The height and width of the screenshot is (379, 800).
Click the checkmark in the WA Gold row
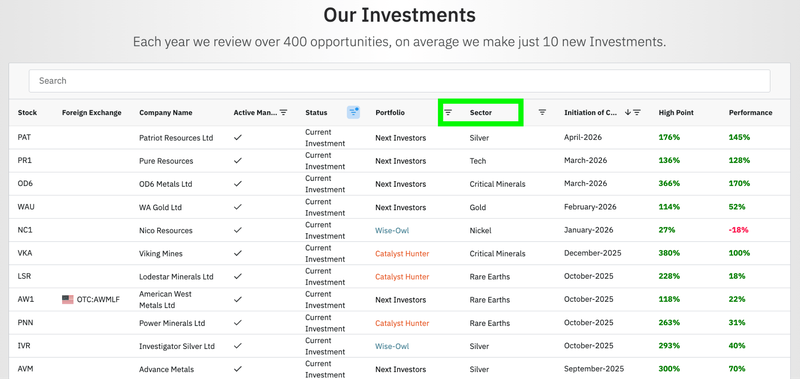click(238, 207)
